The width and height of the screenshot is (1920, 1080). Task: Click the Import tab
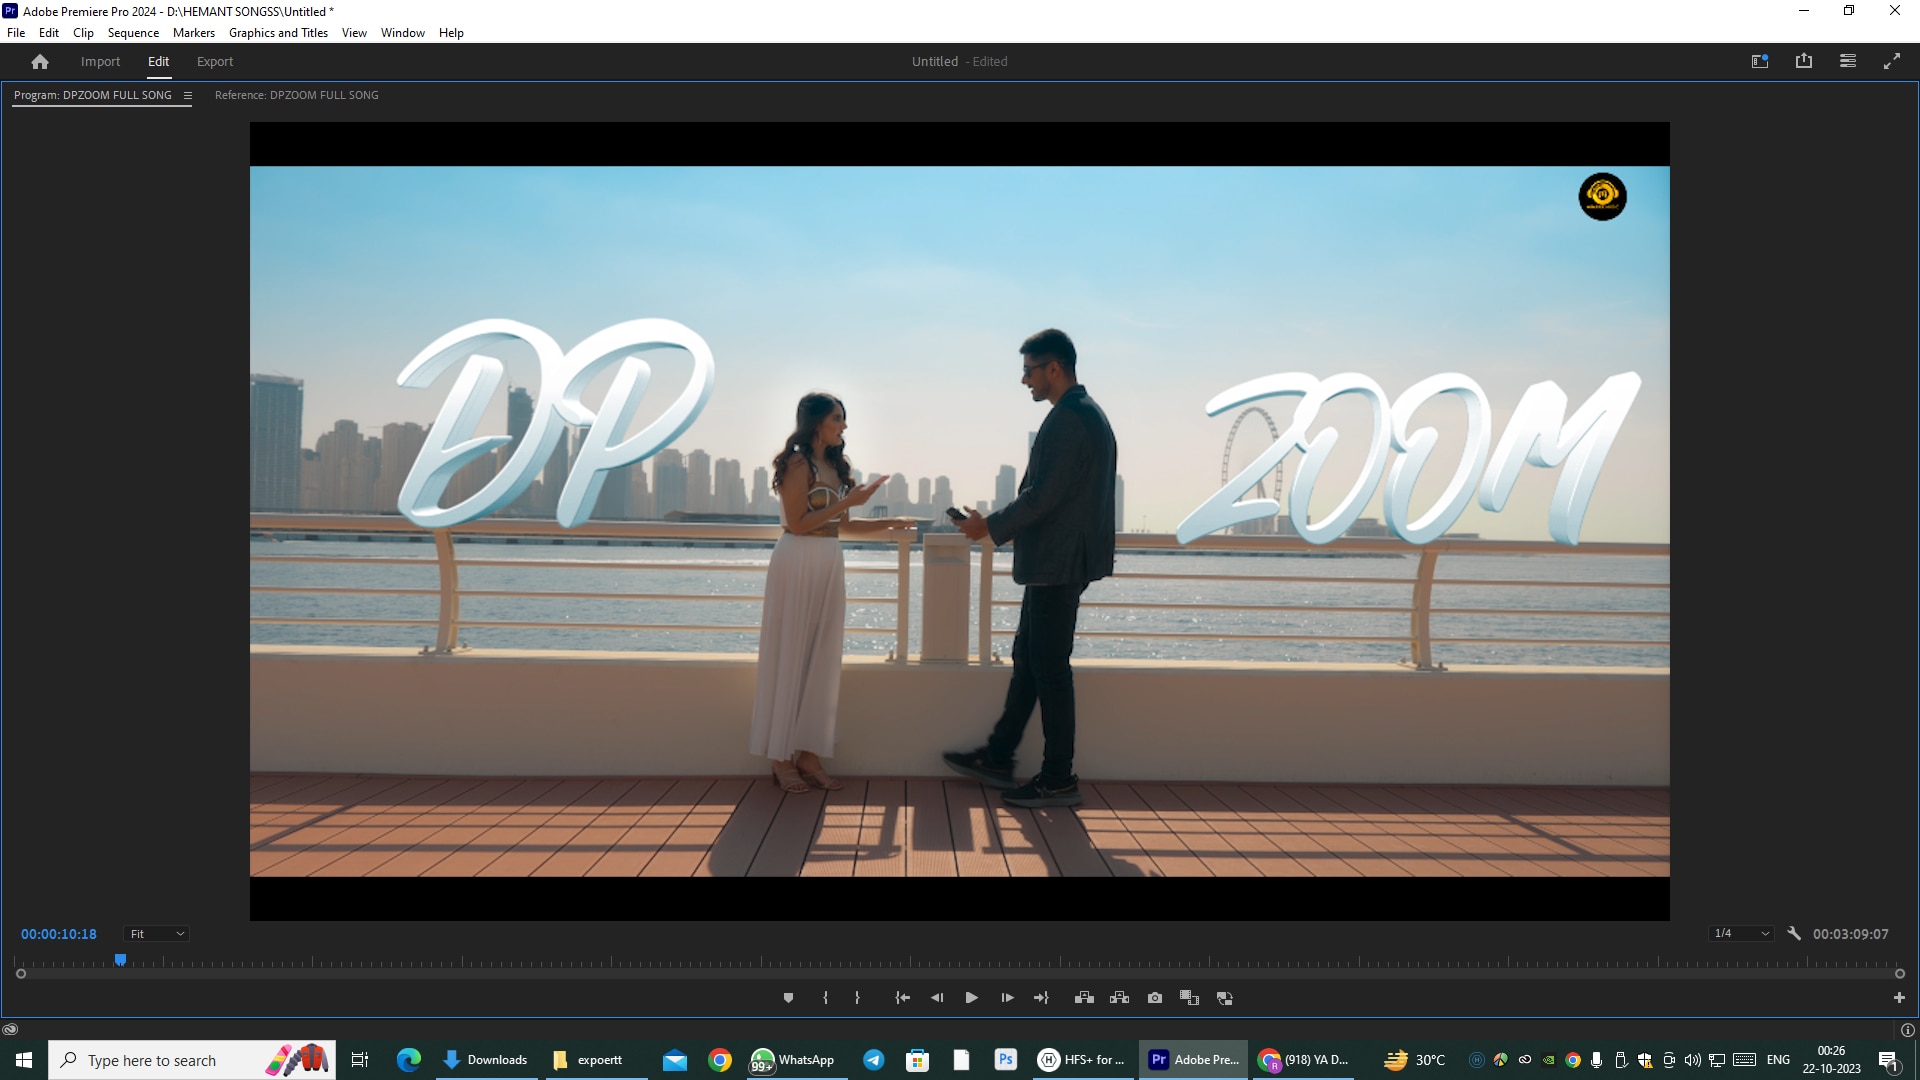point(100,62)
